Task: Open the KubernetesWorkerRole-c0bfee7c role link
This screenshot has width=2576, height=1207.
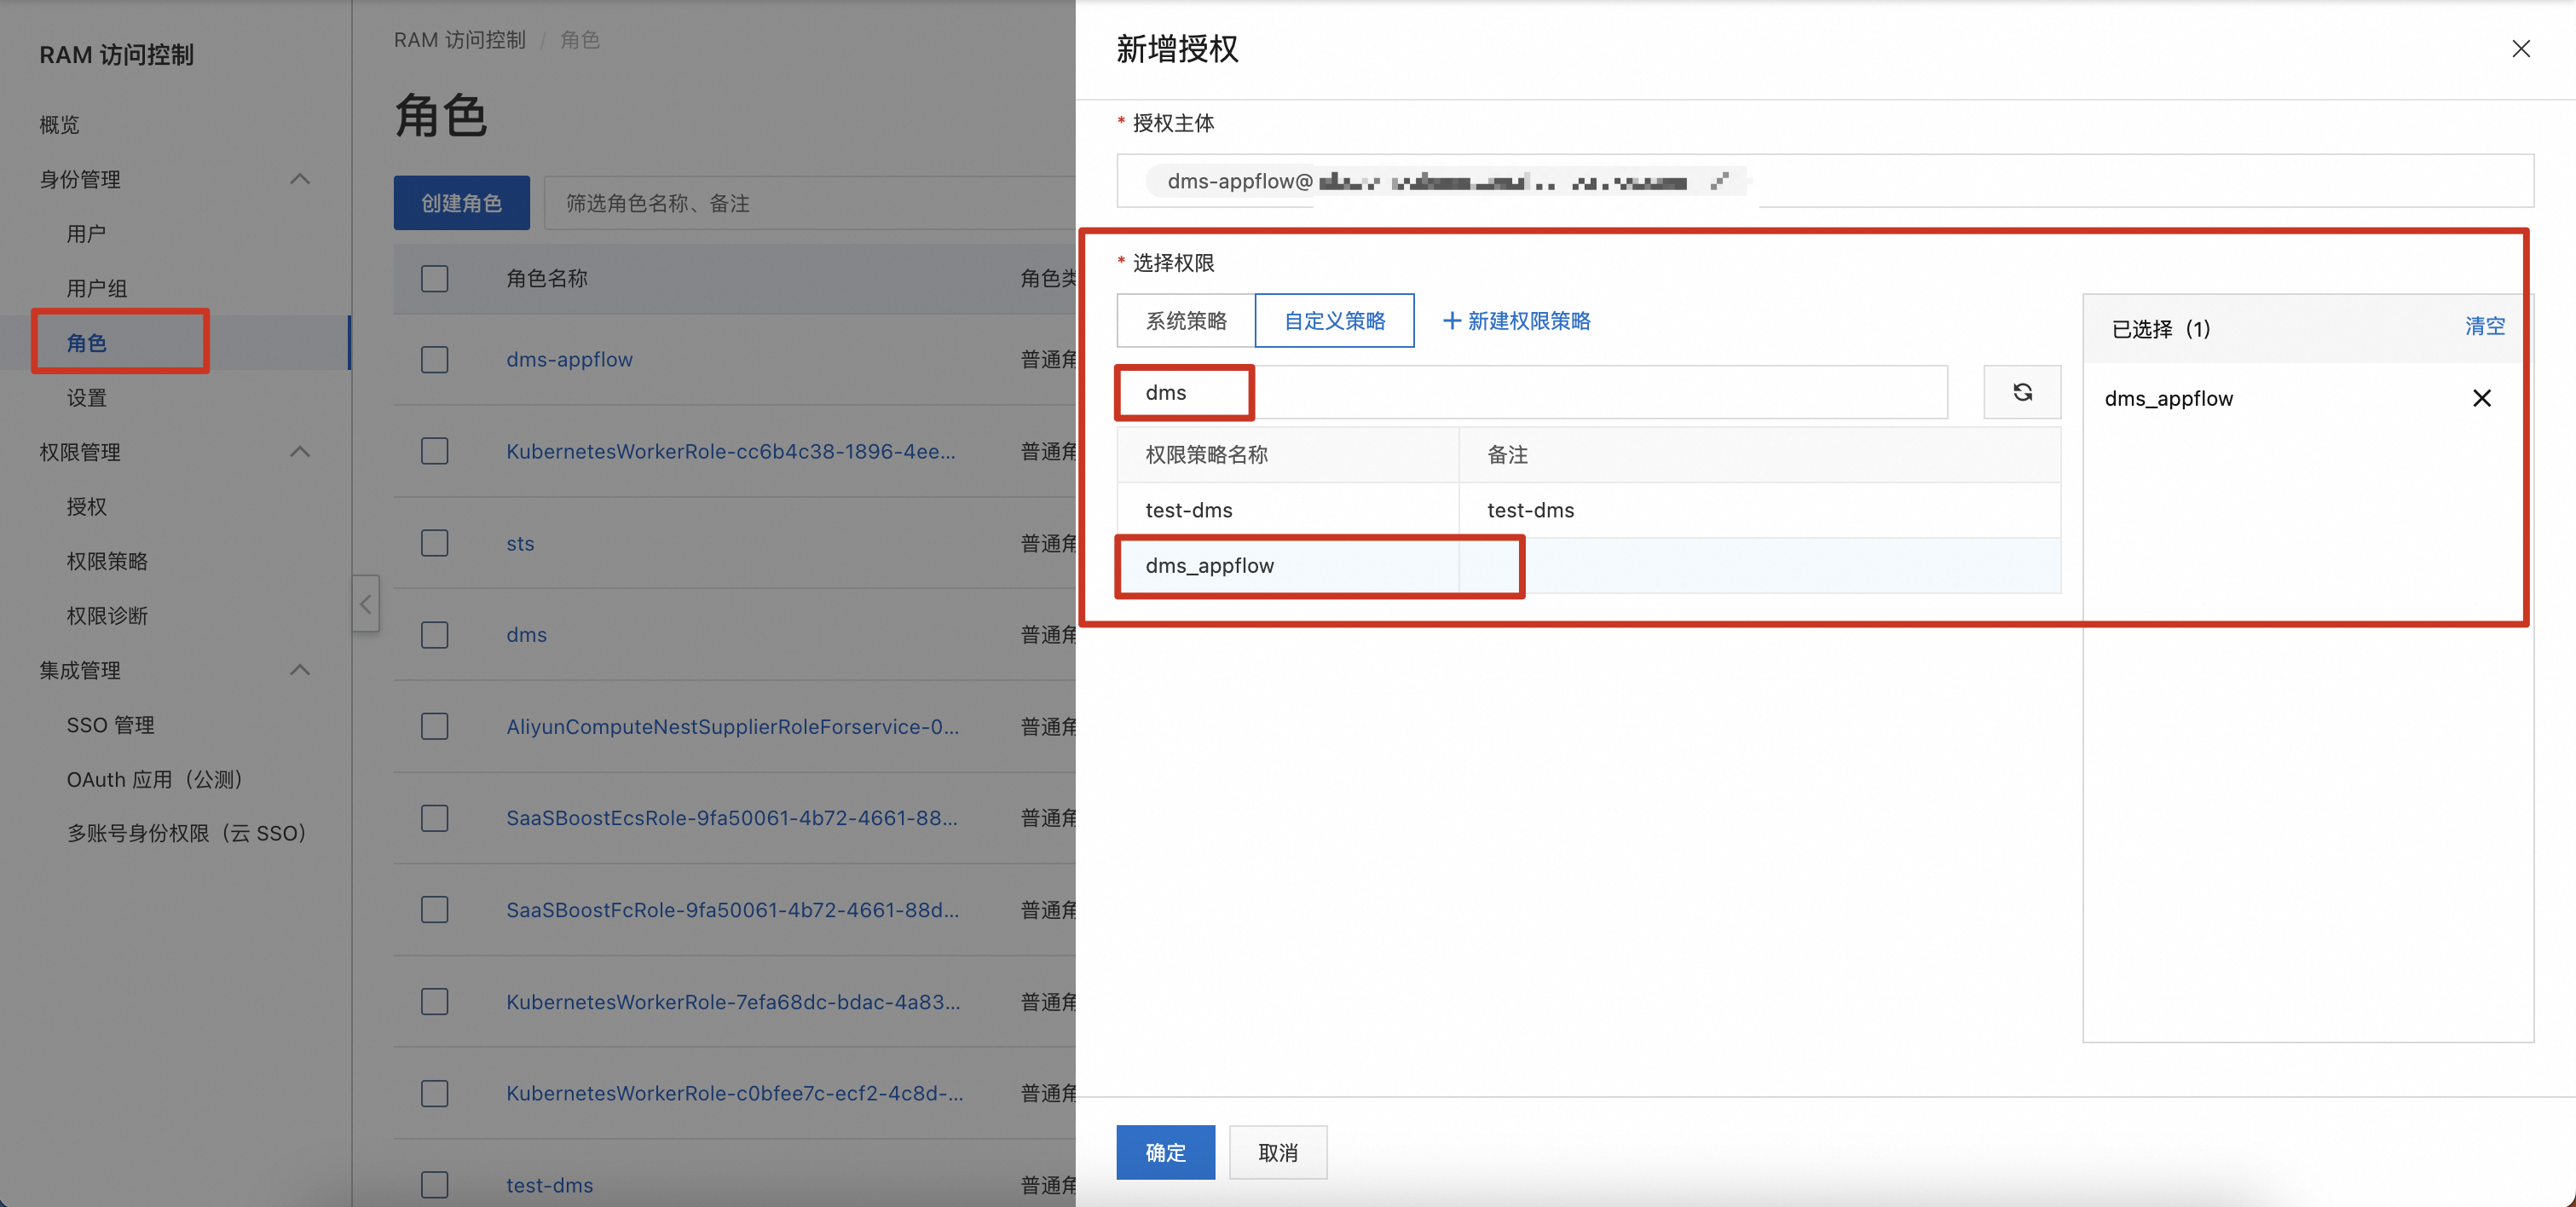Action: click(734, 1093)
